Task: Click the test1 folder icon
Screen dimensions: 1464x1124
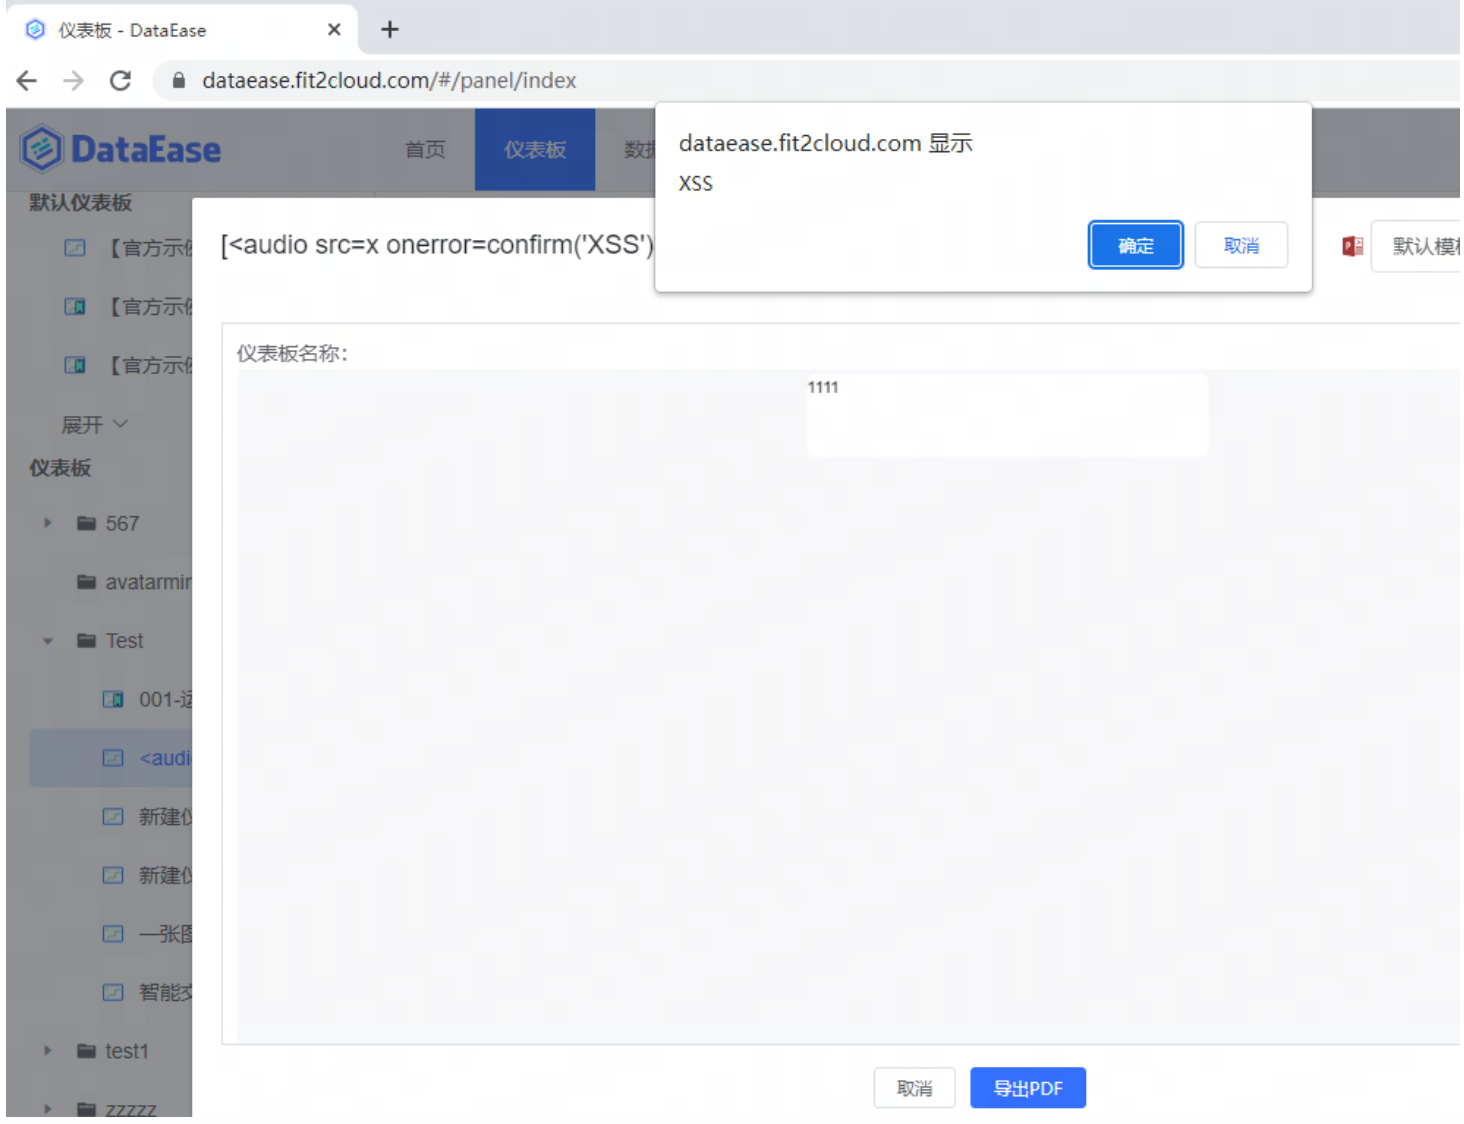Action: pyautogui.click(x=87, y=1051)
